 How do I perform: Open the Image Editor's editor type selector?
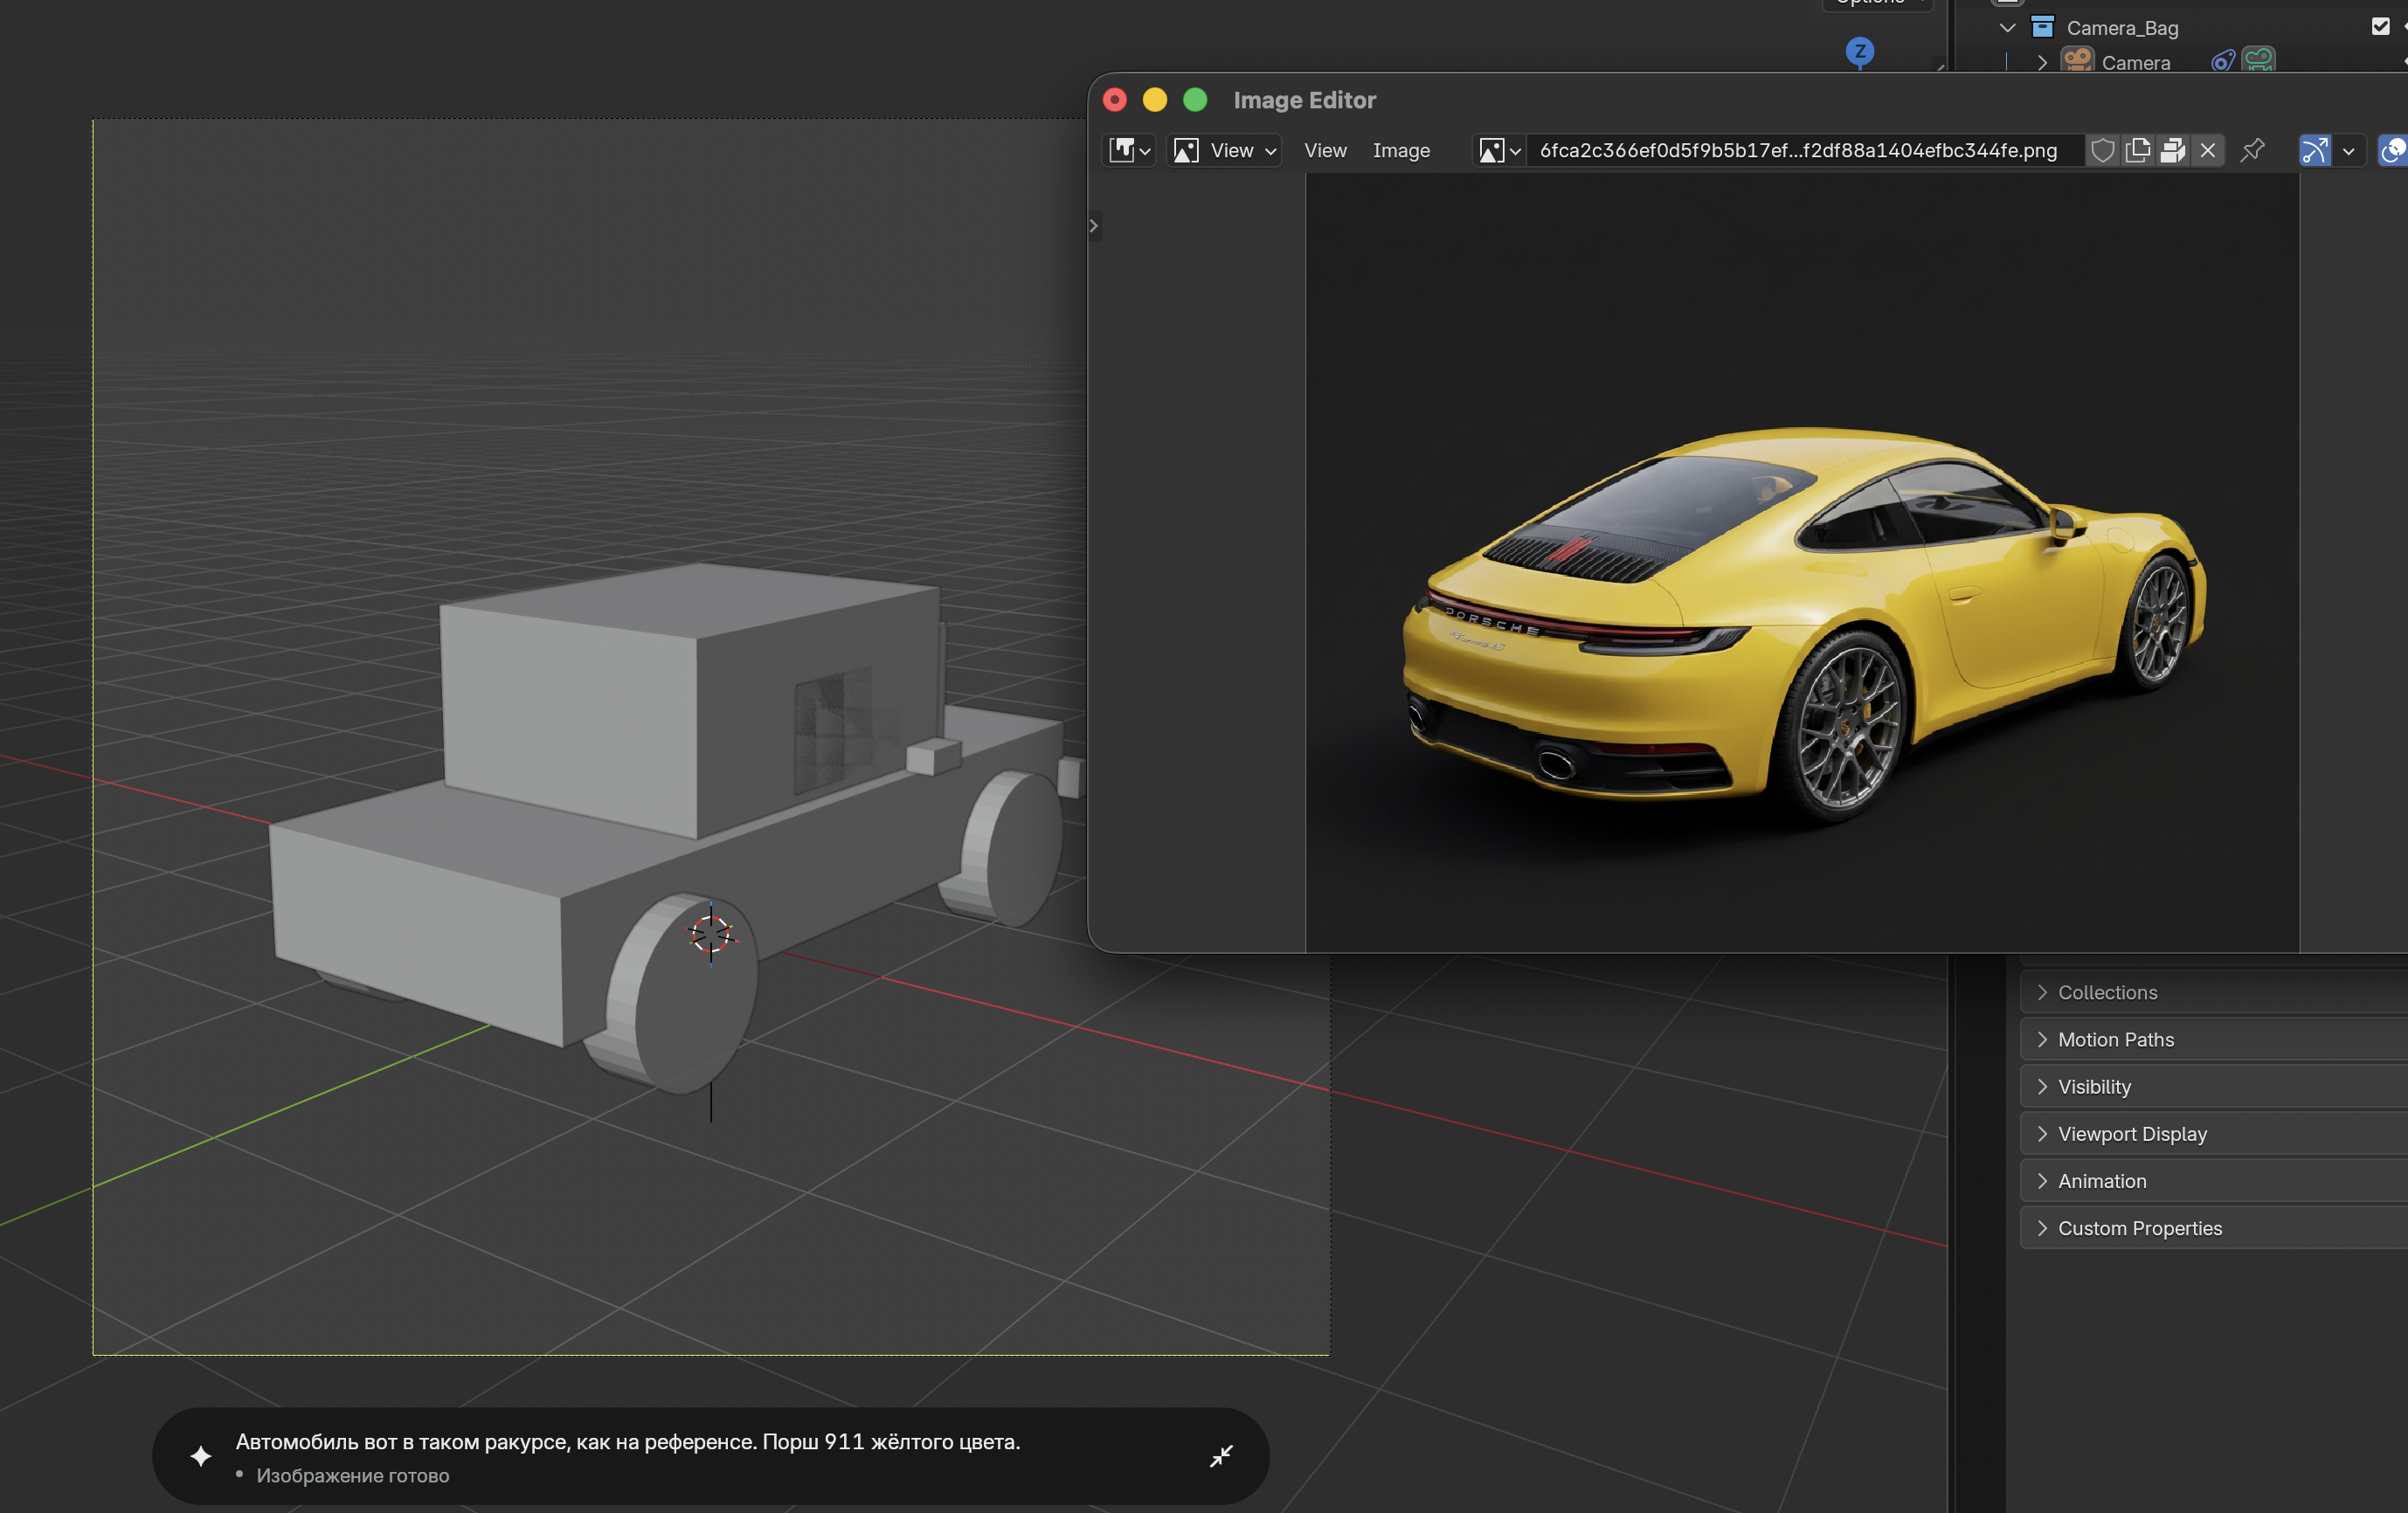[1129, 150]
